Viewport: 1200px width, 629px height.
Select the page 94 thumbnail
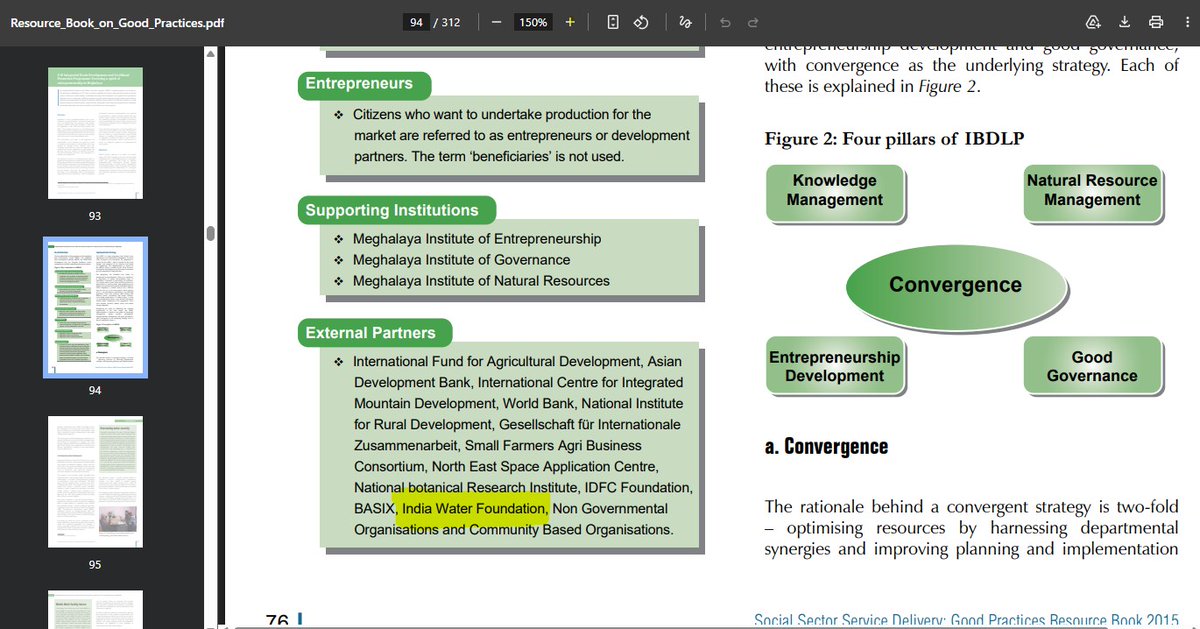click(x=95, y=307)
